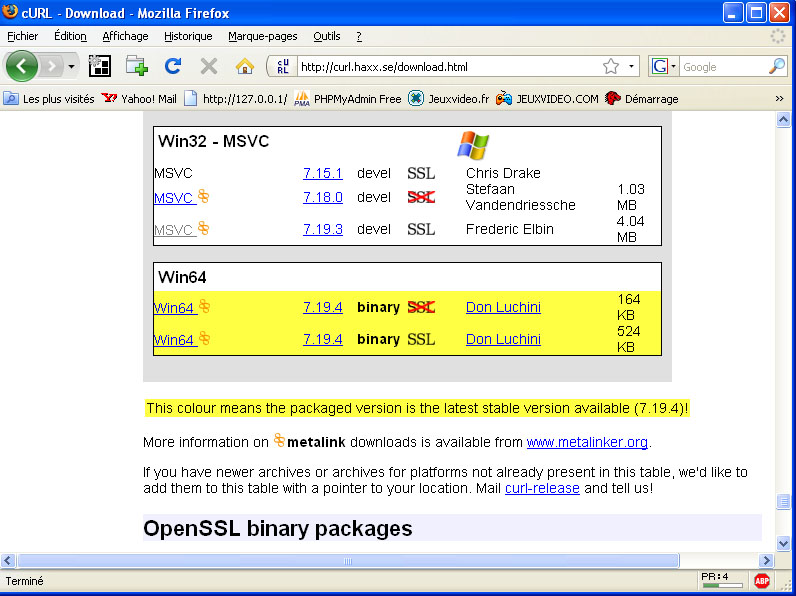Open the version 7.15.1 link

coord(323,173)
